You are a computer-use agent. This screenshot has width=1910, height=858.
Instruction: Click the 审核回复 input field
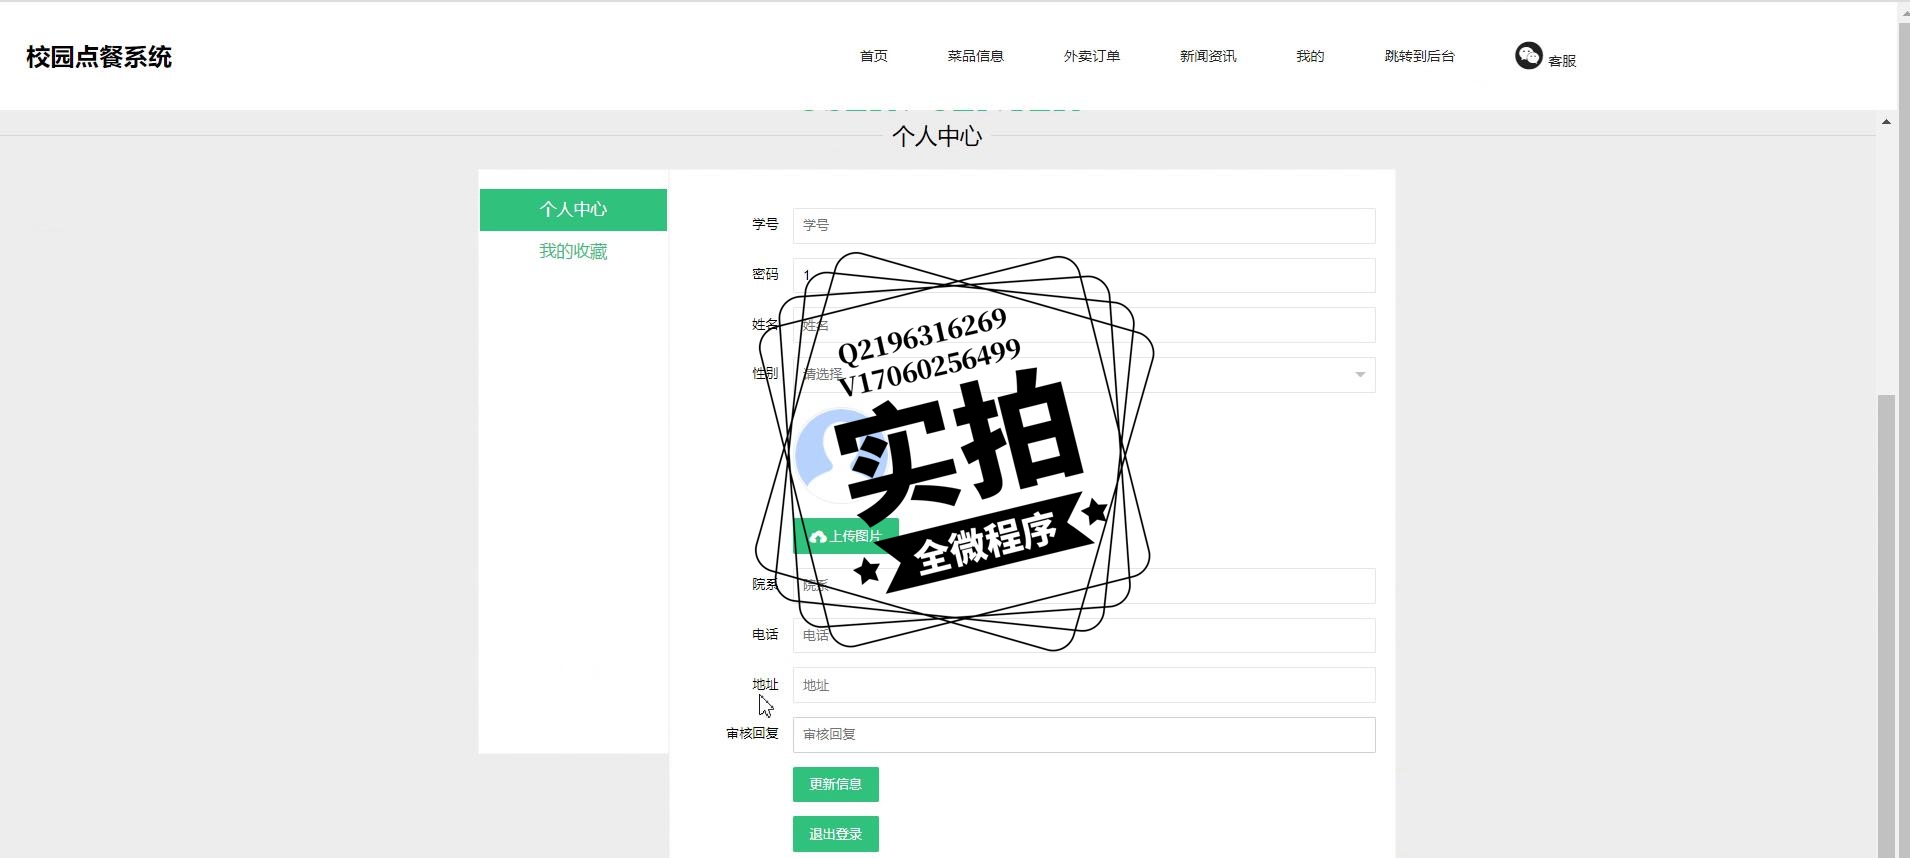pos(1084,735)
